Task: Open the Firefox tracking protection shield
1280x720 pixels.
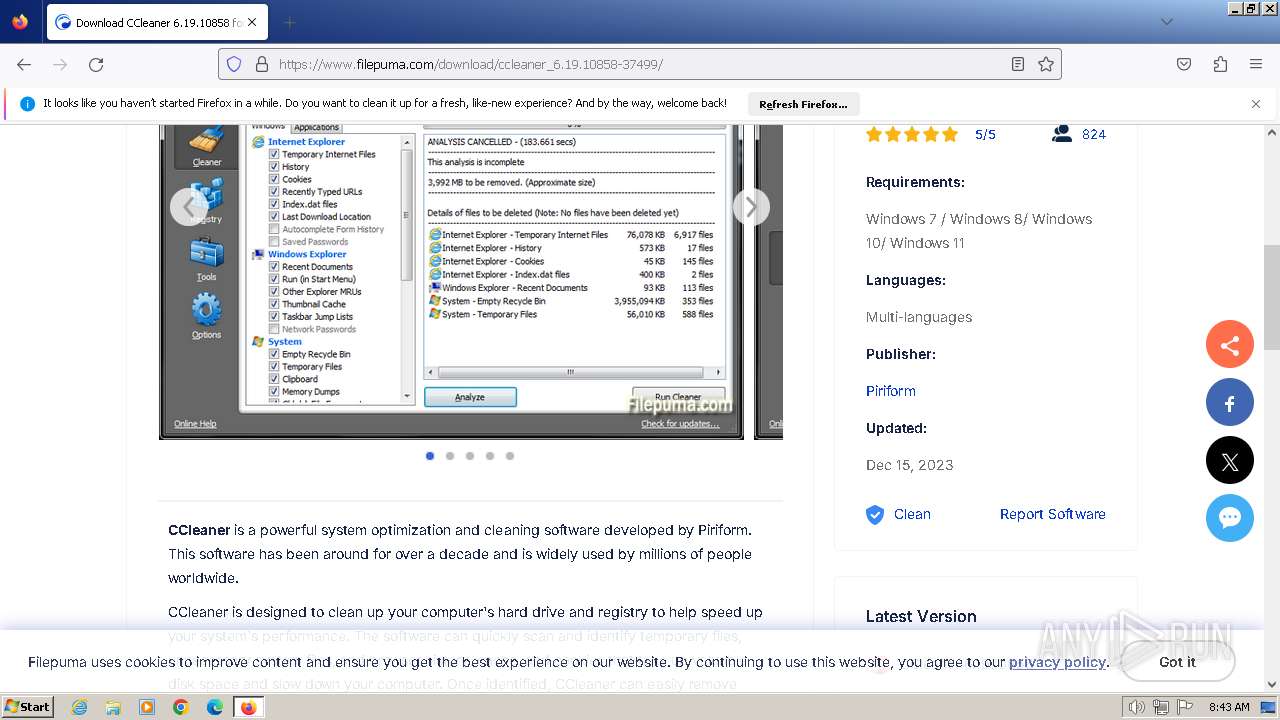Action: (234, 64)
